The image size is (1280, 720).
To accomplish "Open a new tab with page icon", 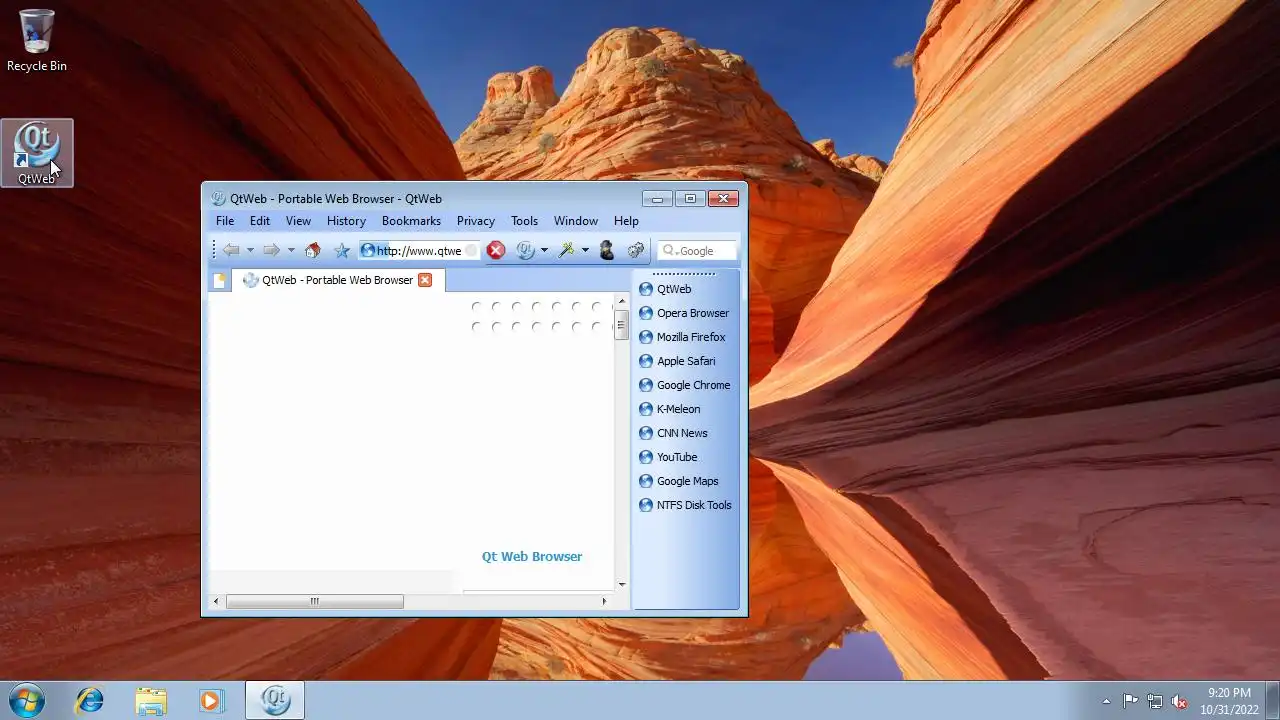I will pos(218,281).
